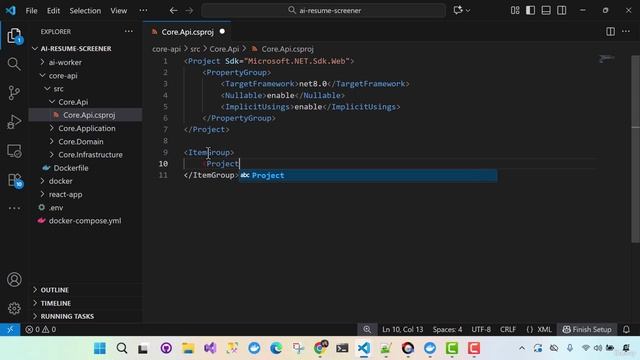Click Finish Setup in status bar

[x=587, y=329]
